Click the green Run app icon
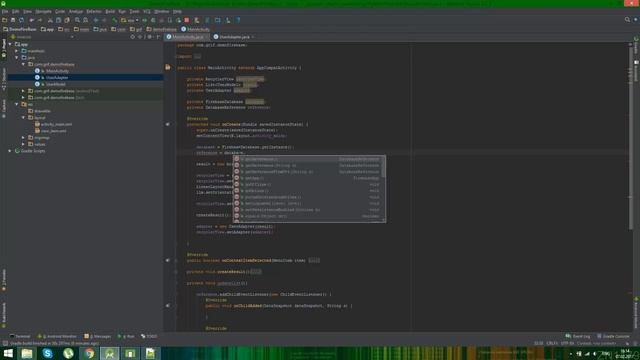This screenshot has height=360, width=640. pyautogui.click(x=144, y=20)
